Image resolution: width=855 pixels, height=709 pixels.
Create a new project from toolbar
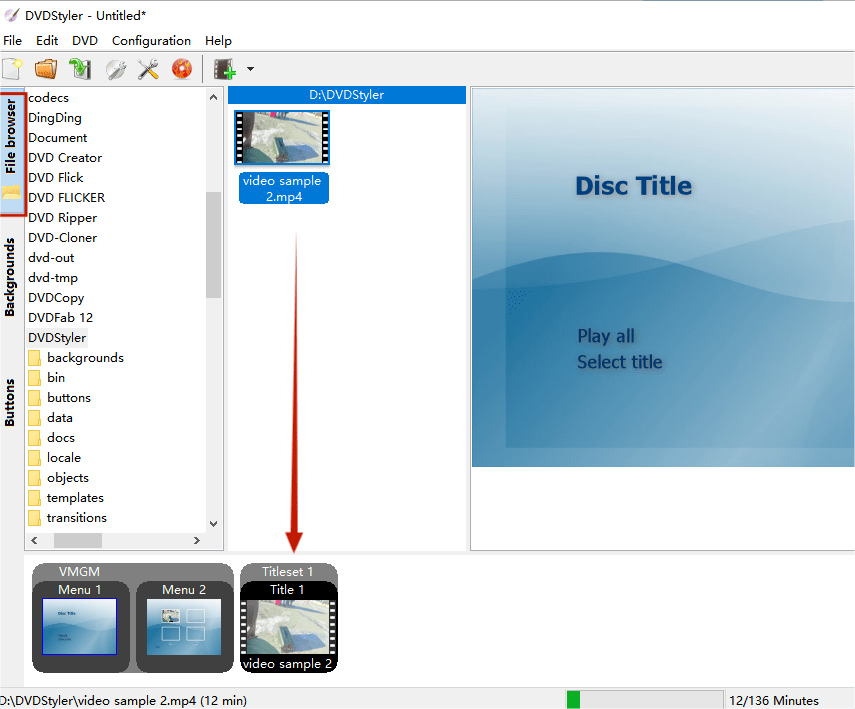(13, 69)
